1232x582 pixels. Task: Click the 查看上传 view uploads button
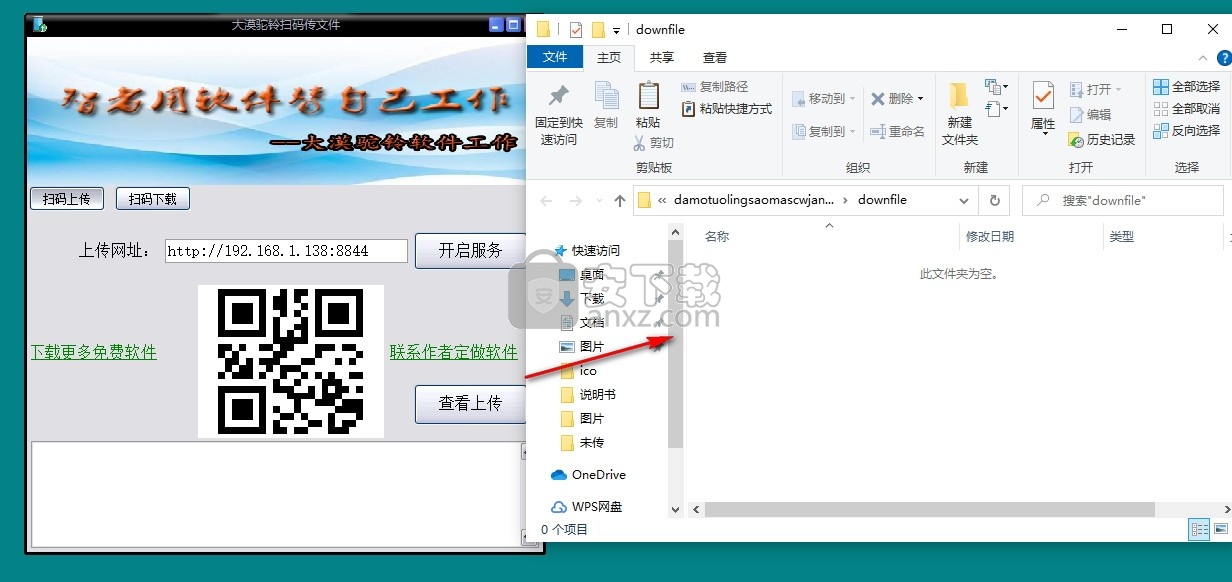click(470, 403)
